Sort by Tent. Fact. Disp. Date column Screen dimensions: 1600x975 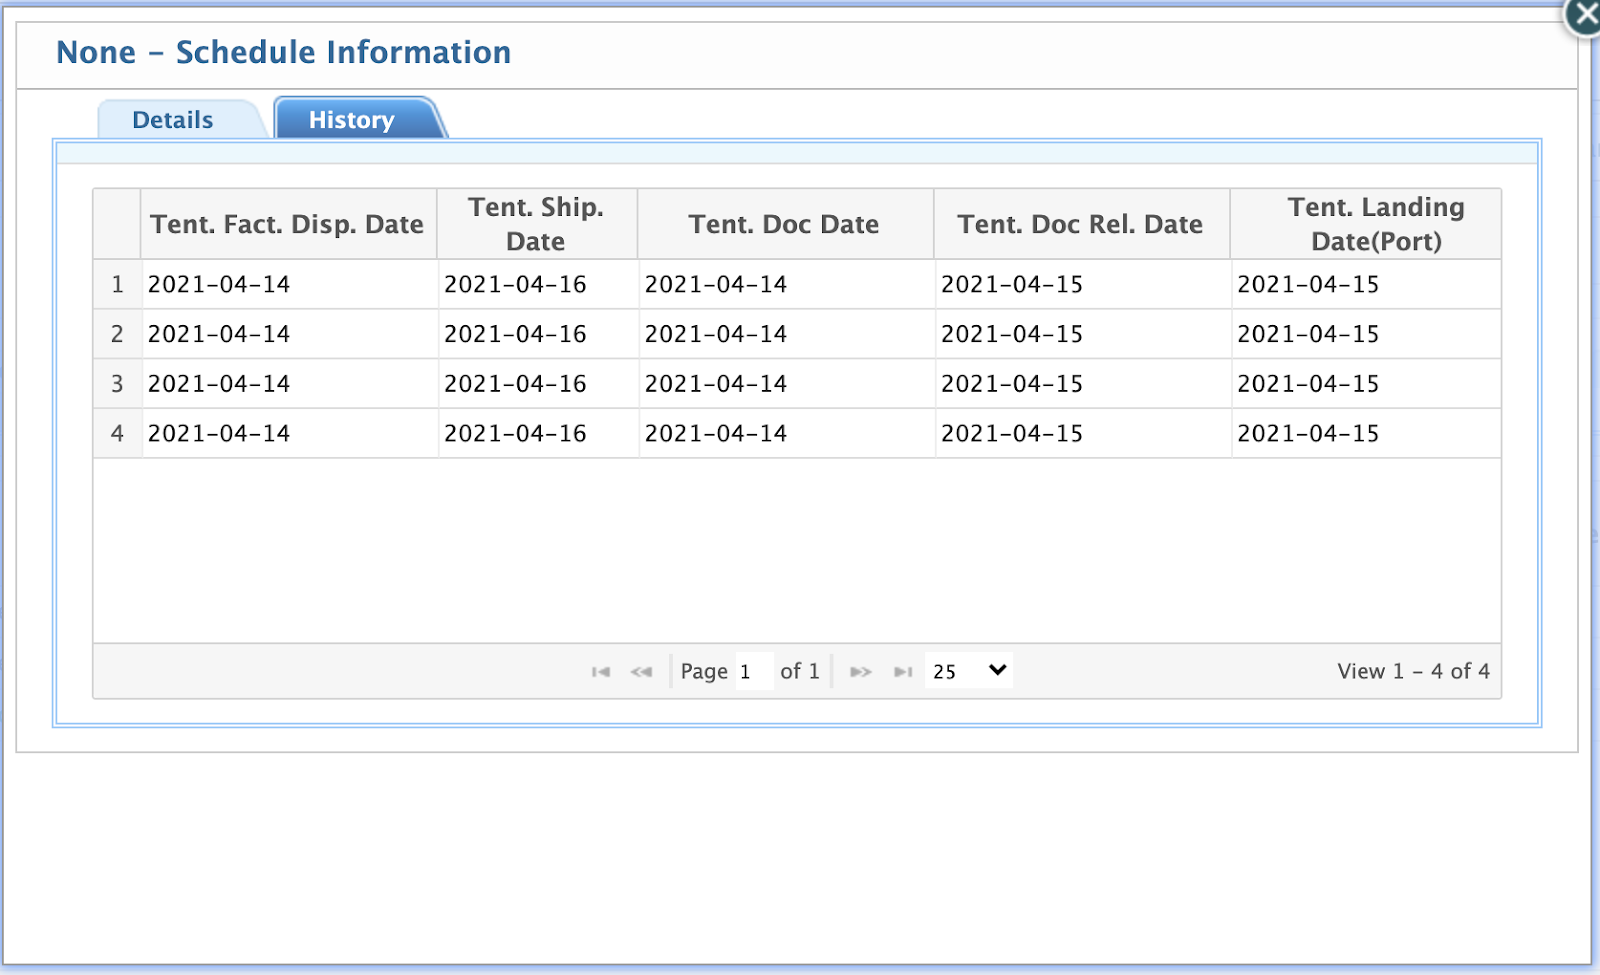[287, 224]
